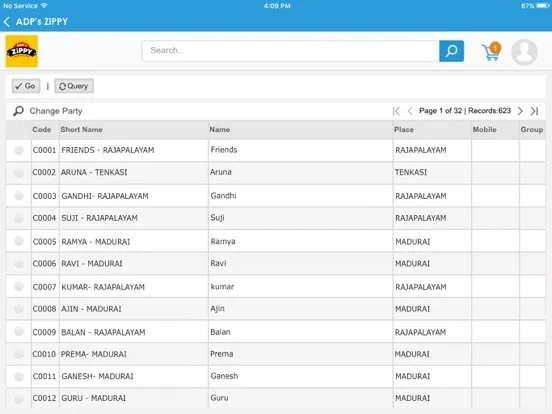Select radio for C0009 Balan
Viewport: 552px width, 414px height.
point(19,332)
